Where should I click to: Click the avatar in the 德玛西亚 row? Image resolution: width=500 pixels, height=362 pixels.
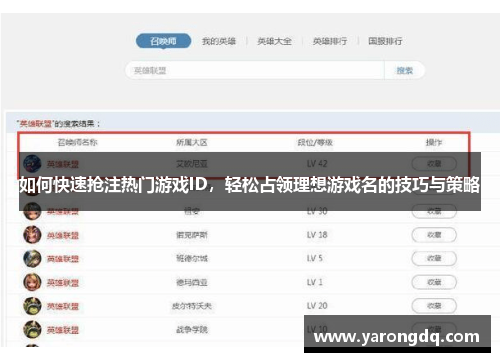point(32,282)
